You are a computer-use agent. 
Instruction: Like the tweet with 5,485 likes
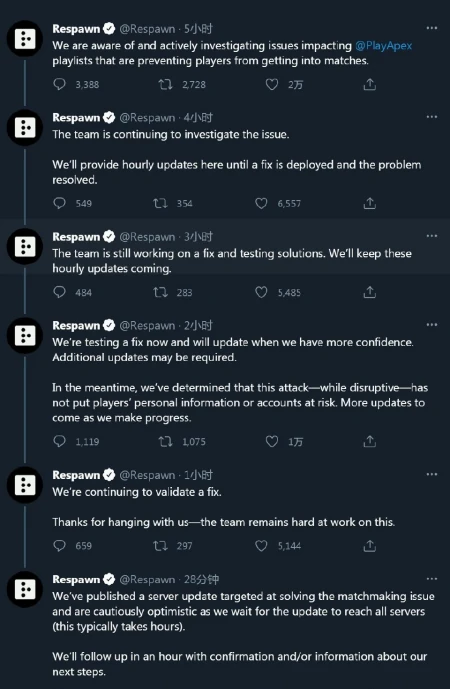click(261, 292)
